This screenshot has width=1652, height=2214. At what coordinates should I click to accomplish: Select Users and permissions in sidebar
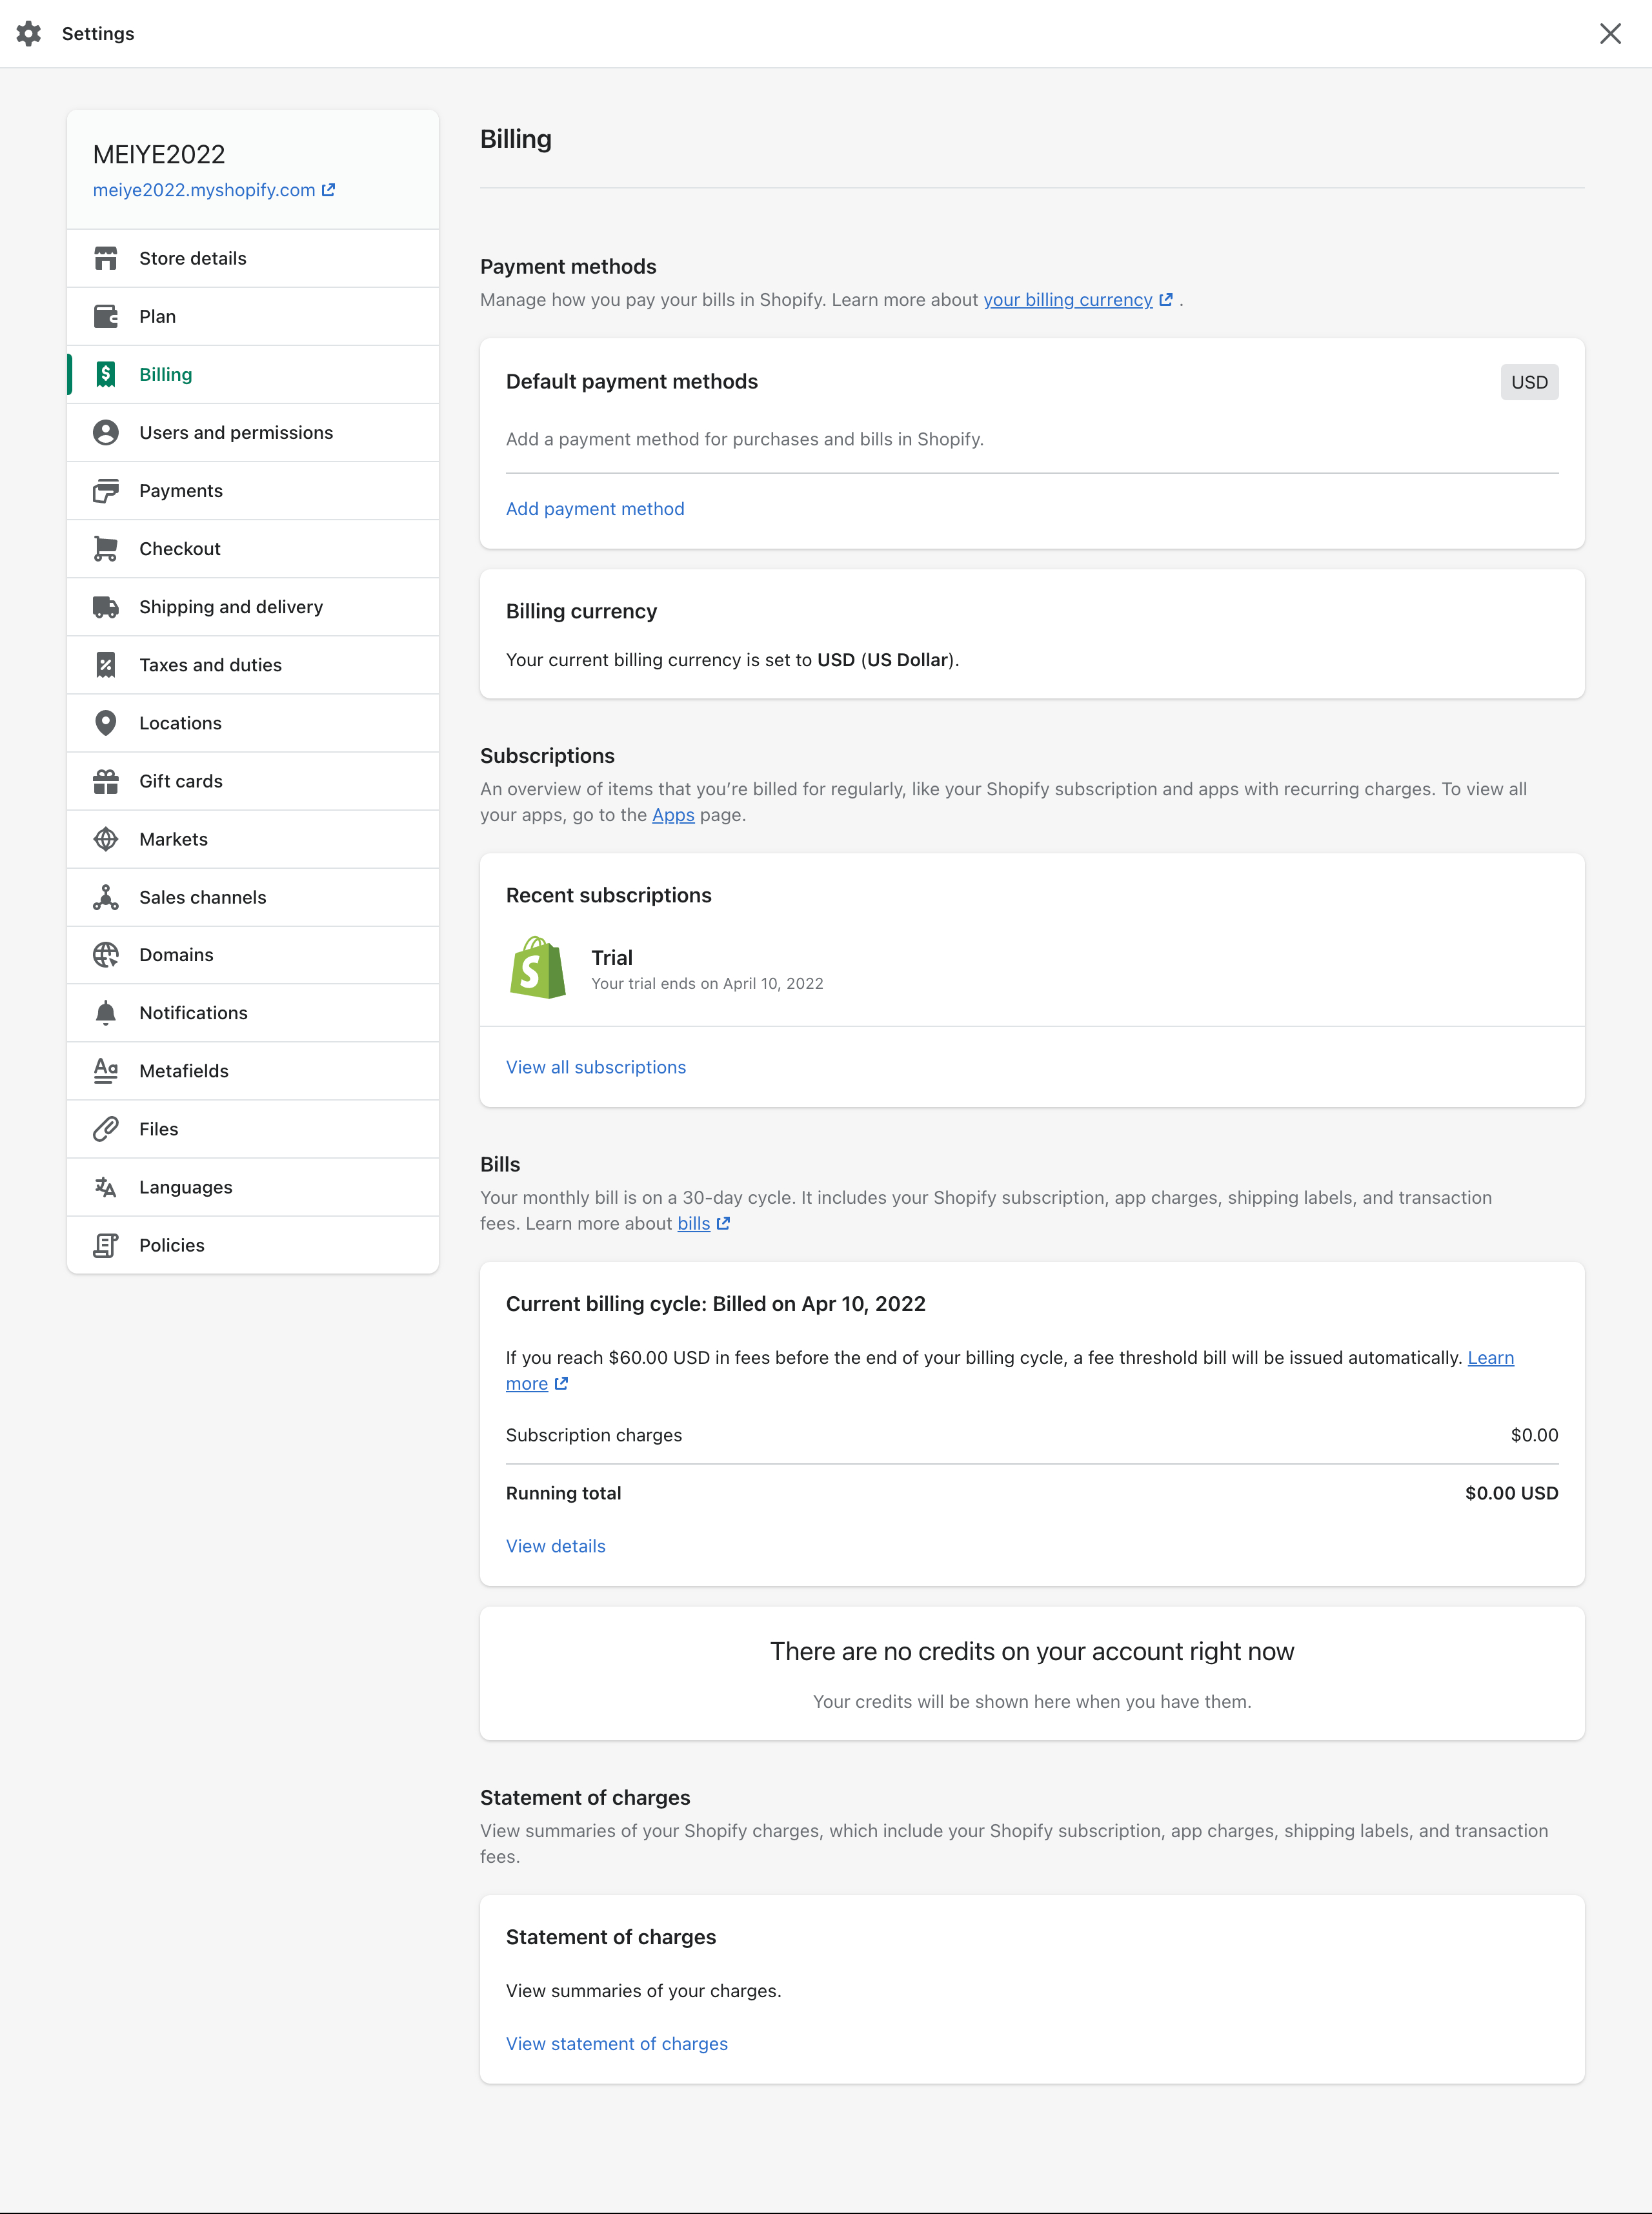coord(253,432)
